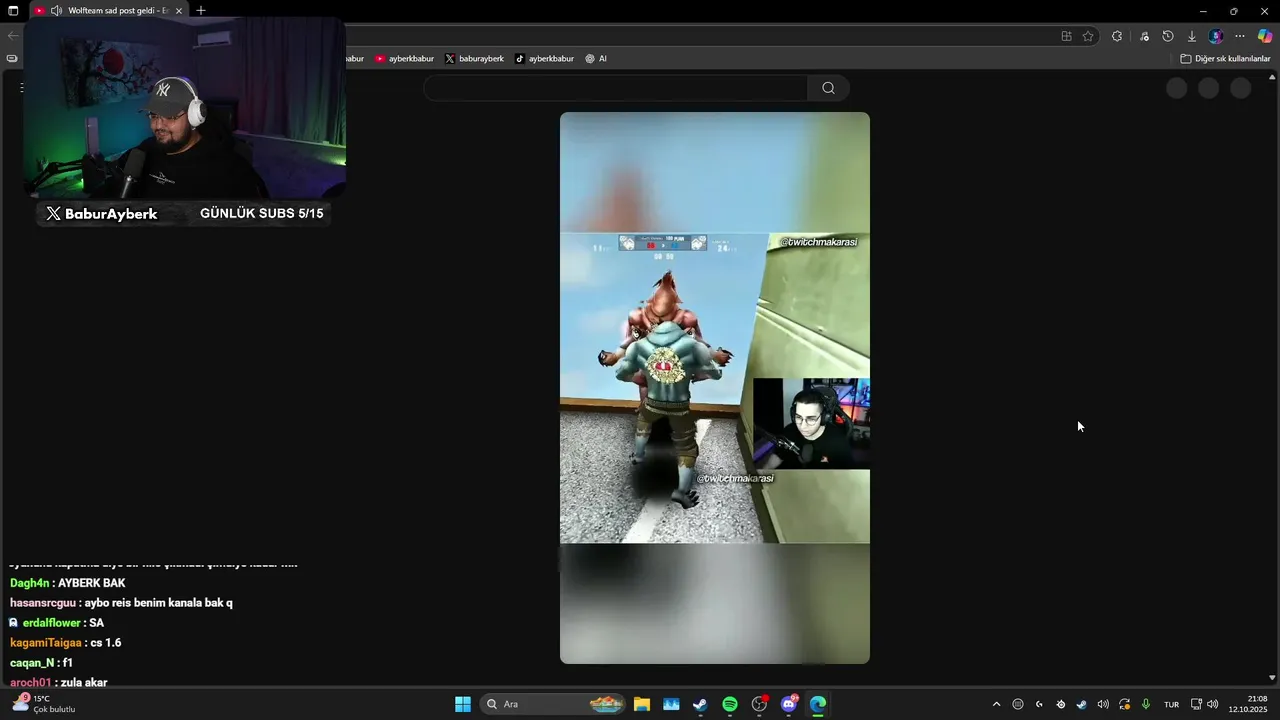
Task: Click Steam tray icon
Action: click(x=1081, y=704)
